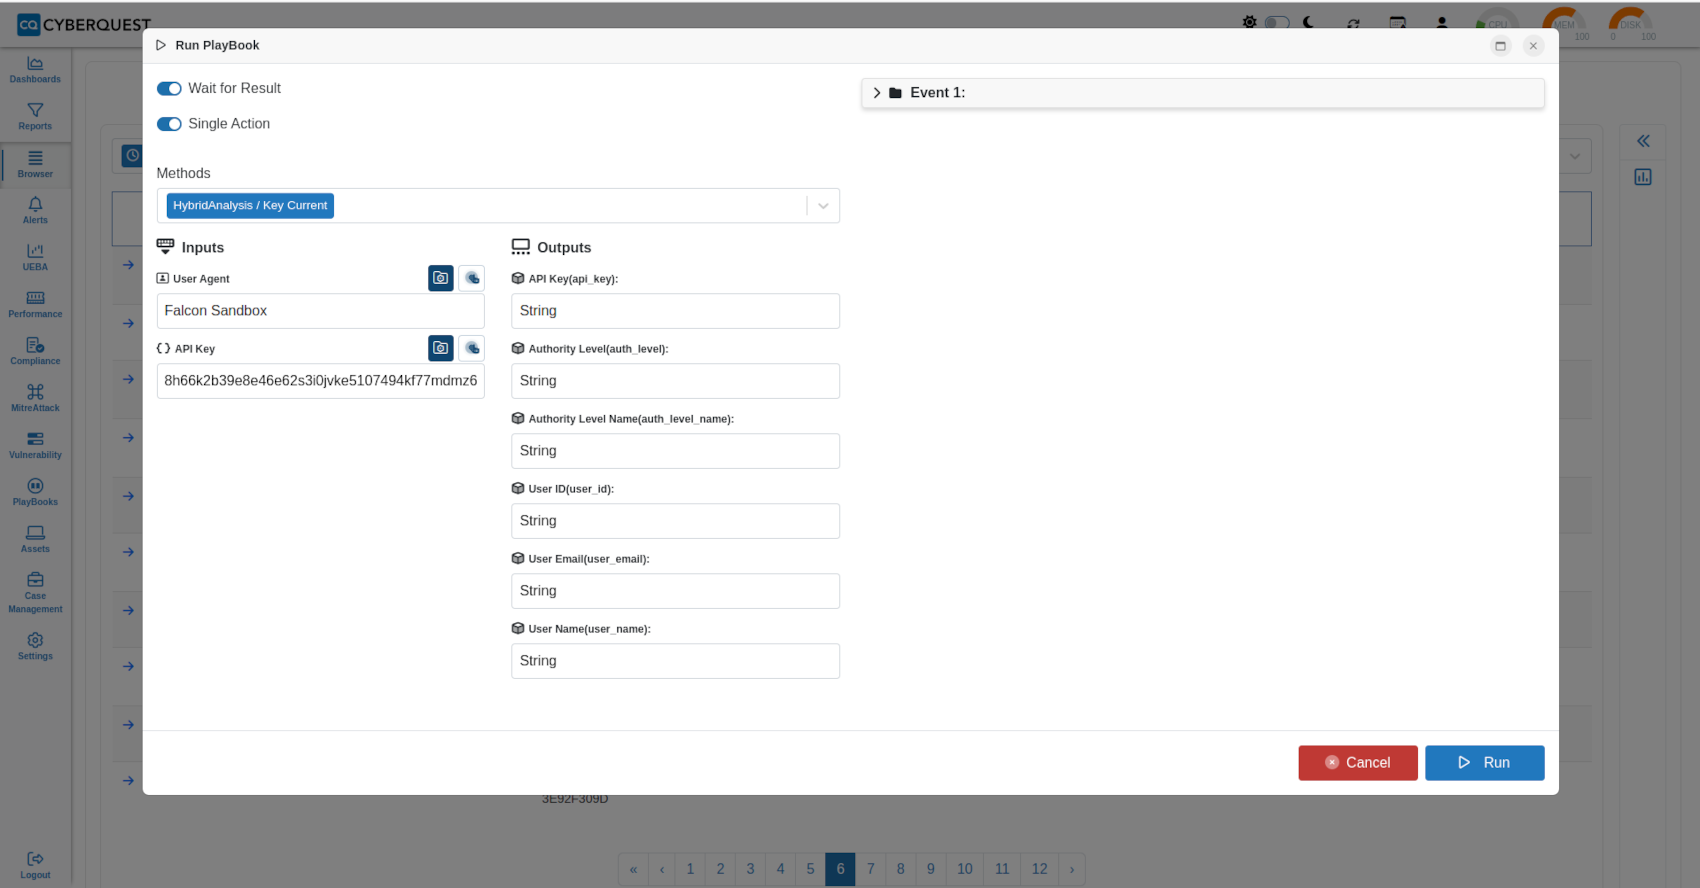Open Assets section in sidebar

click(35, 539)
